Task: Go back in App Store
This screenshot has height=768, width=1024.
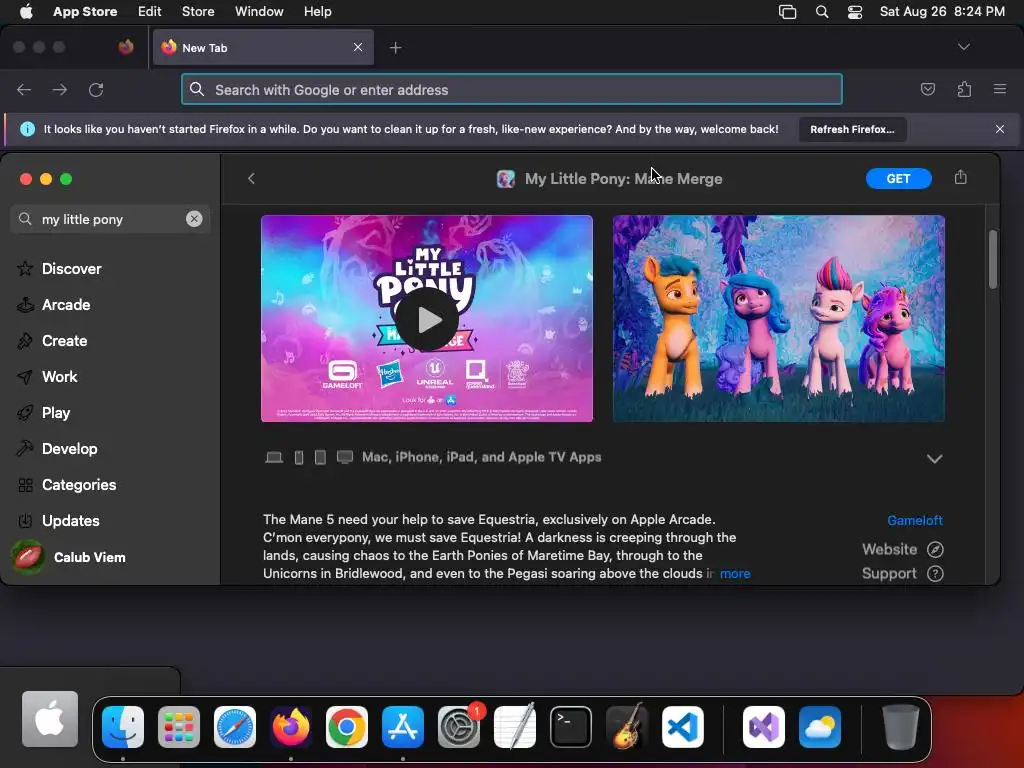Action: coord(251,178)
